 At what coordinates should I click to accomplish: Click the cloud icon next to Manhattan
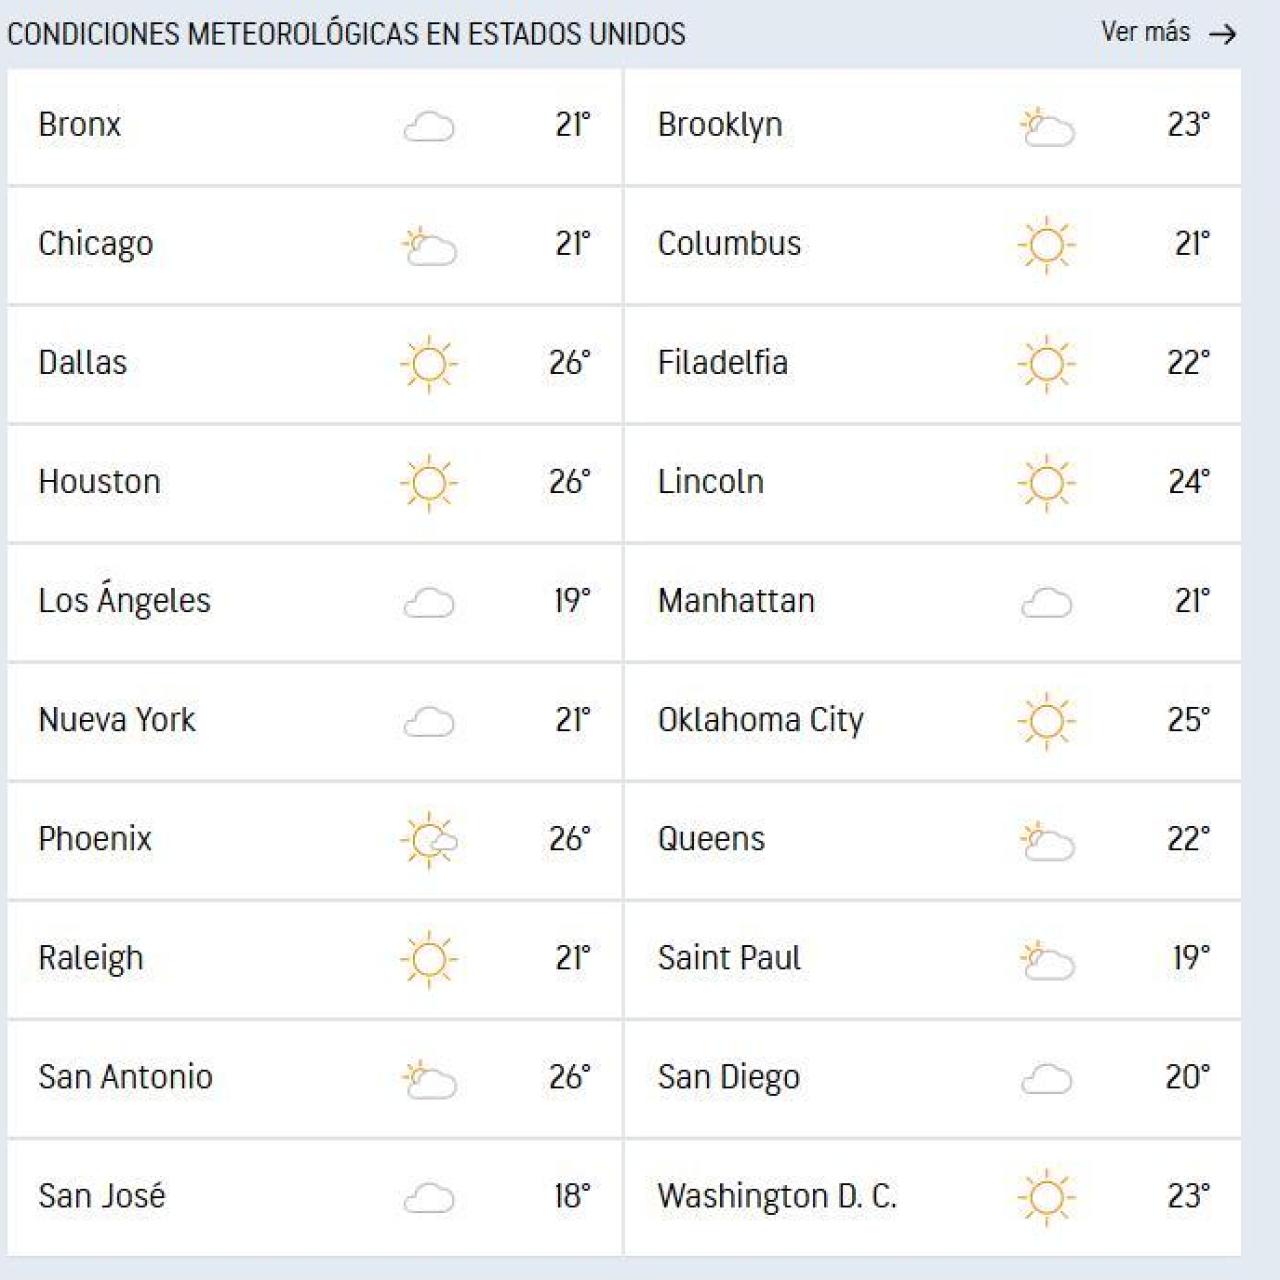pyautogui.click(x=1046, y=602)
